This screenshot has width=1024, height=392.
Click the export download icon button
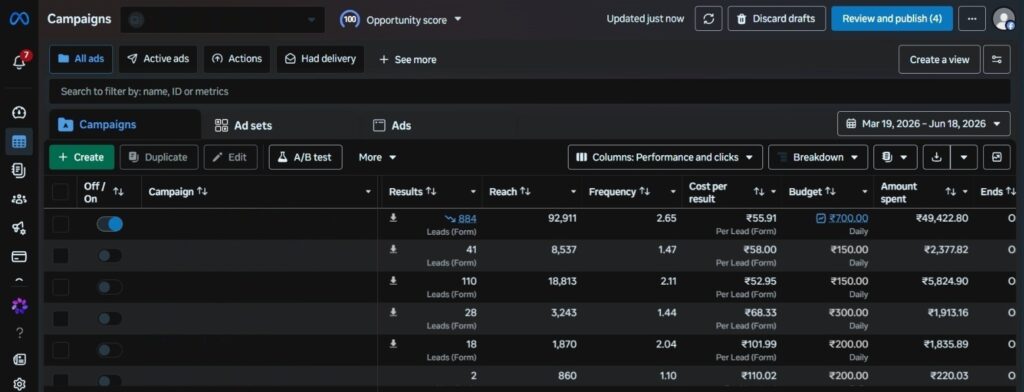(x=936, y=157)
